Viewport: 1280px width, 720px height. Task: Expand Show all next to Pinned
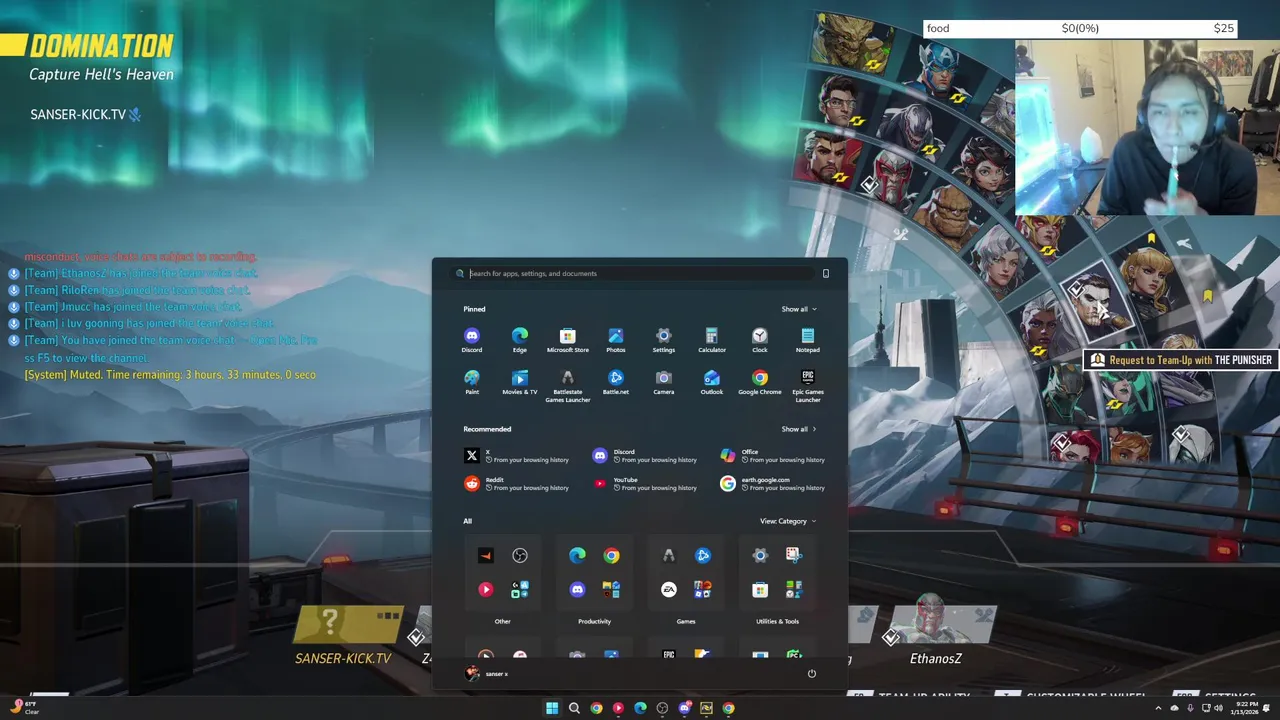tap(799, 309)
